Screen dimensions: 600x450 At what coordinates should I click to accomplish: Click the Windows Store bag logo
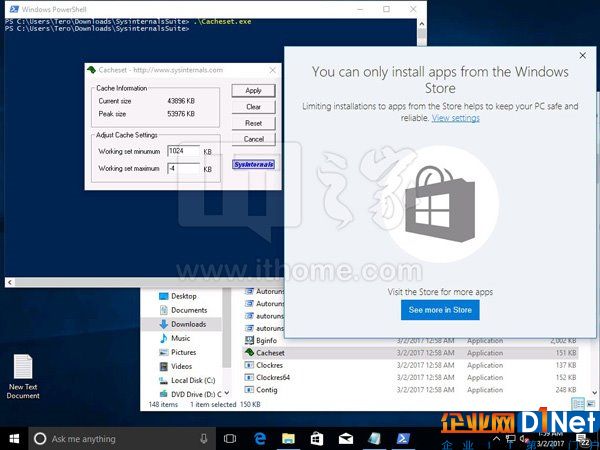point(440,204)
